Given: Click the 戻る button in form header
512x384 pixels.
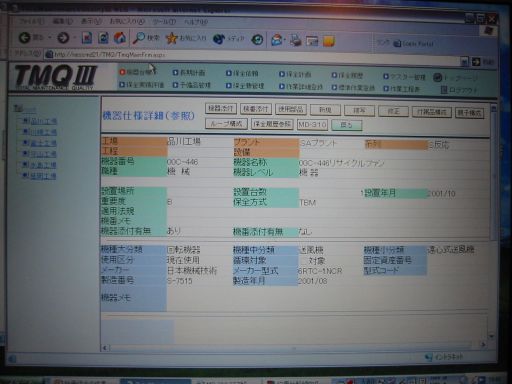Looking at the screenshot, I should coord(347,125).
